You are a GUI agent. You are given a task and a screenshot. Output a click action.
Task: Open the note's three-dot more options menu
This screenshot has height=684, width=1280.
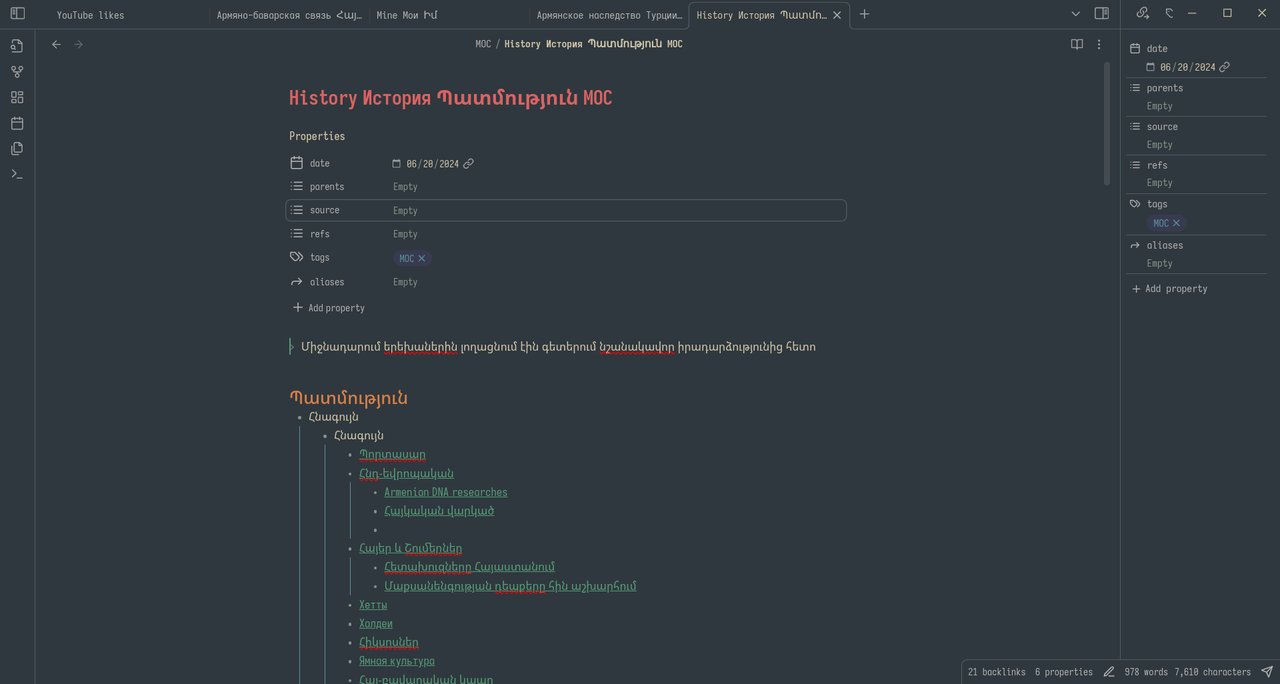pos(1099,44)
